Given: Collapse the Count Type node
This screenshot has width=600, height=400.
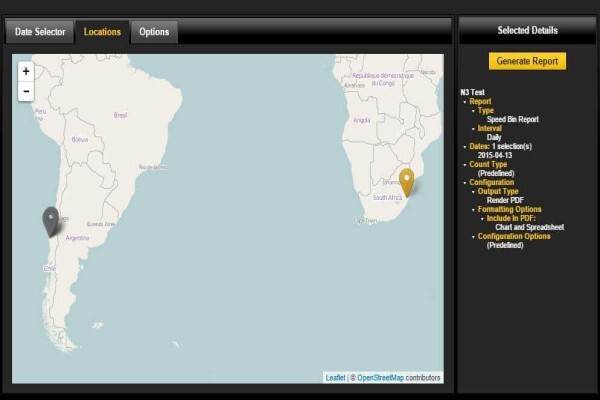Looking at the screenshot, I should tap(465, 165).
